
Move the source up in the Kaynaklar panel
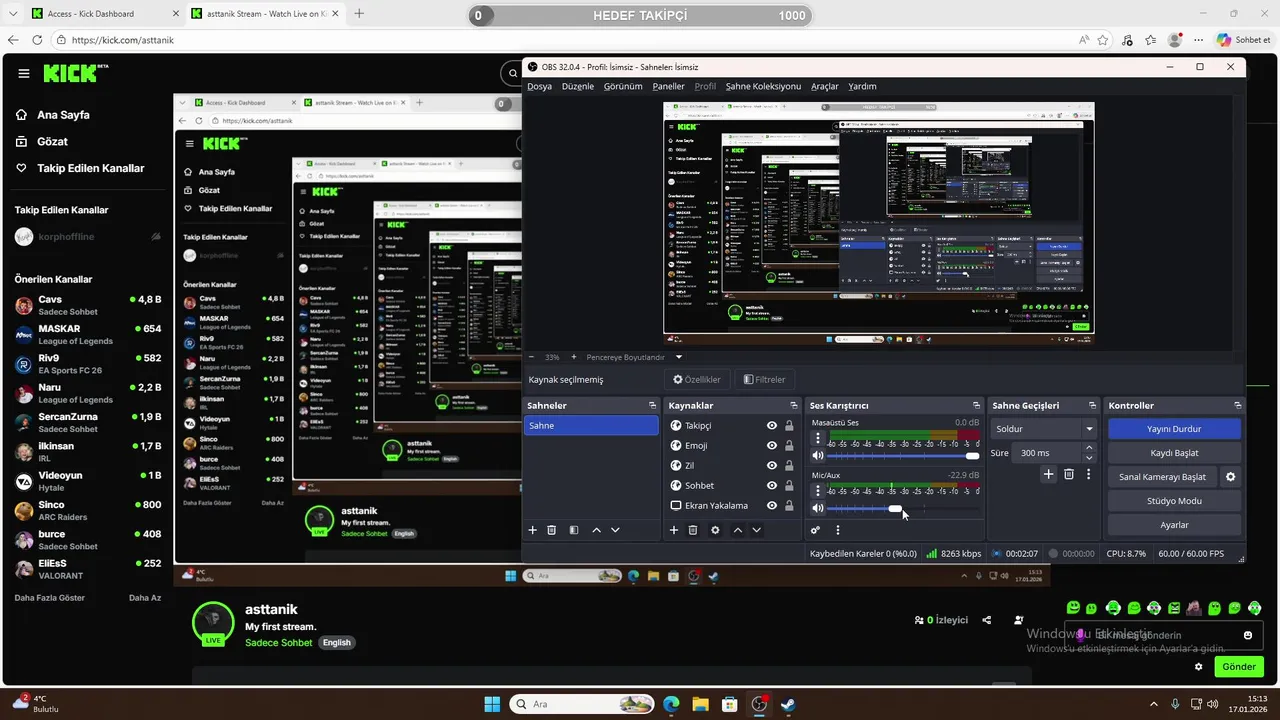[738, 530]
